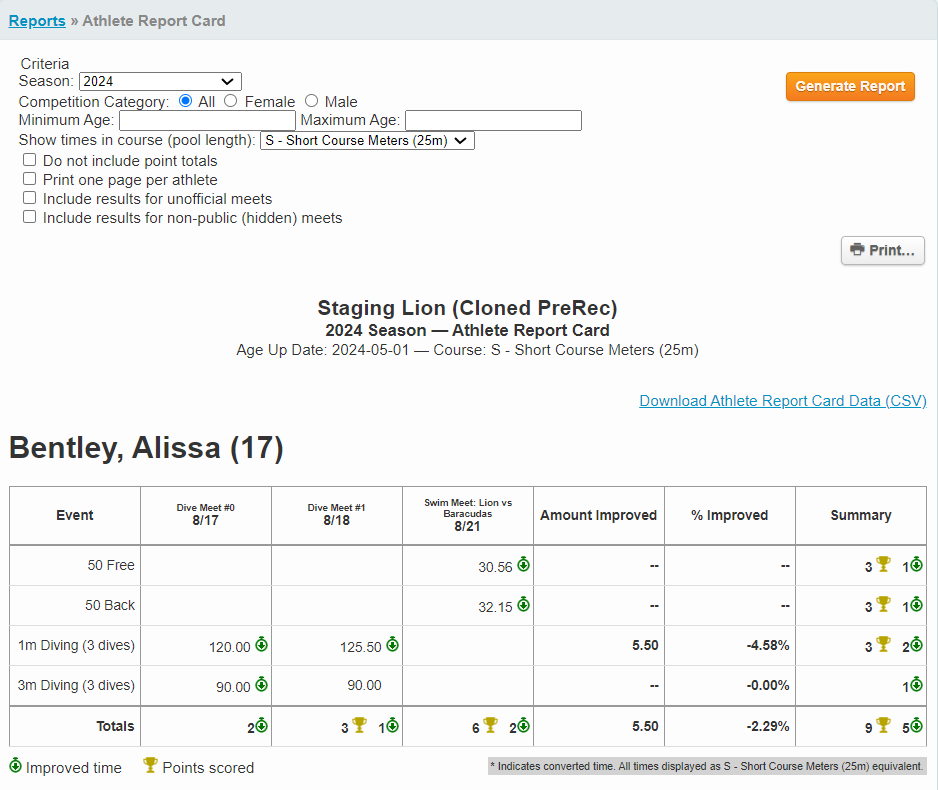
Task: Enable 'Do not include point totals'
Action: click(29, 159)
